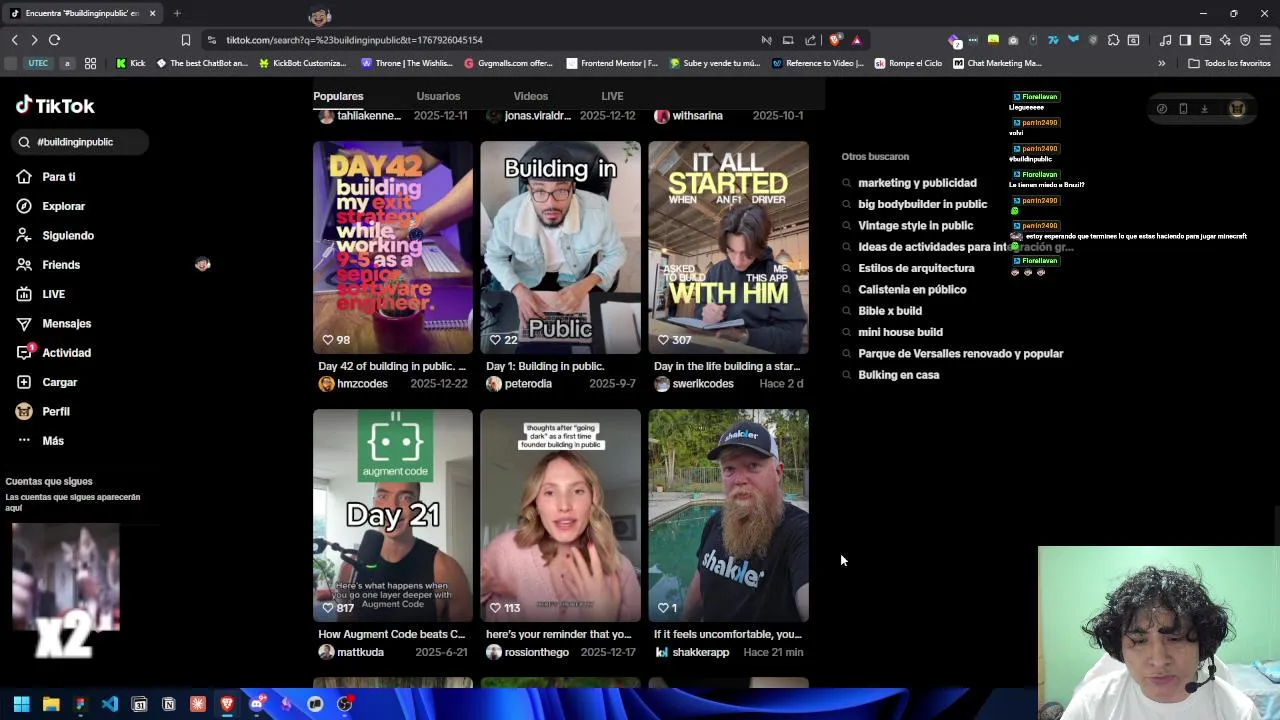Viewport: 1280px width, 720px height.
Task: Open File Explorer from taskbar
Action: (x=51, y=704)
